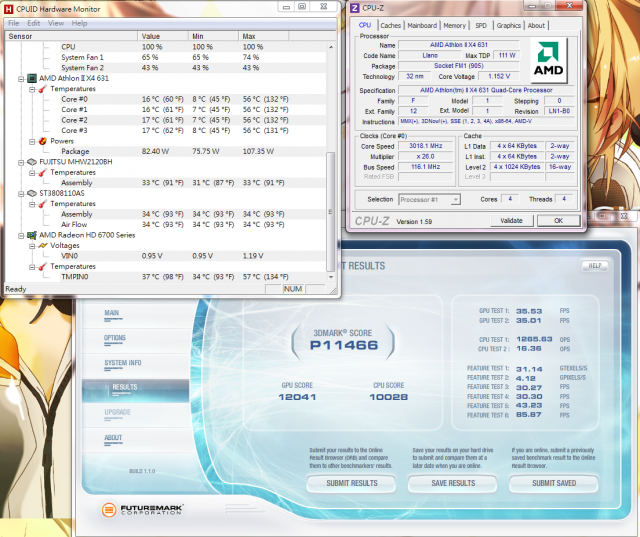Viewport: 640px width, 537px height.
Task: Click the GPU score value 12041
Action: 297,397
